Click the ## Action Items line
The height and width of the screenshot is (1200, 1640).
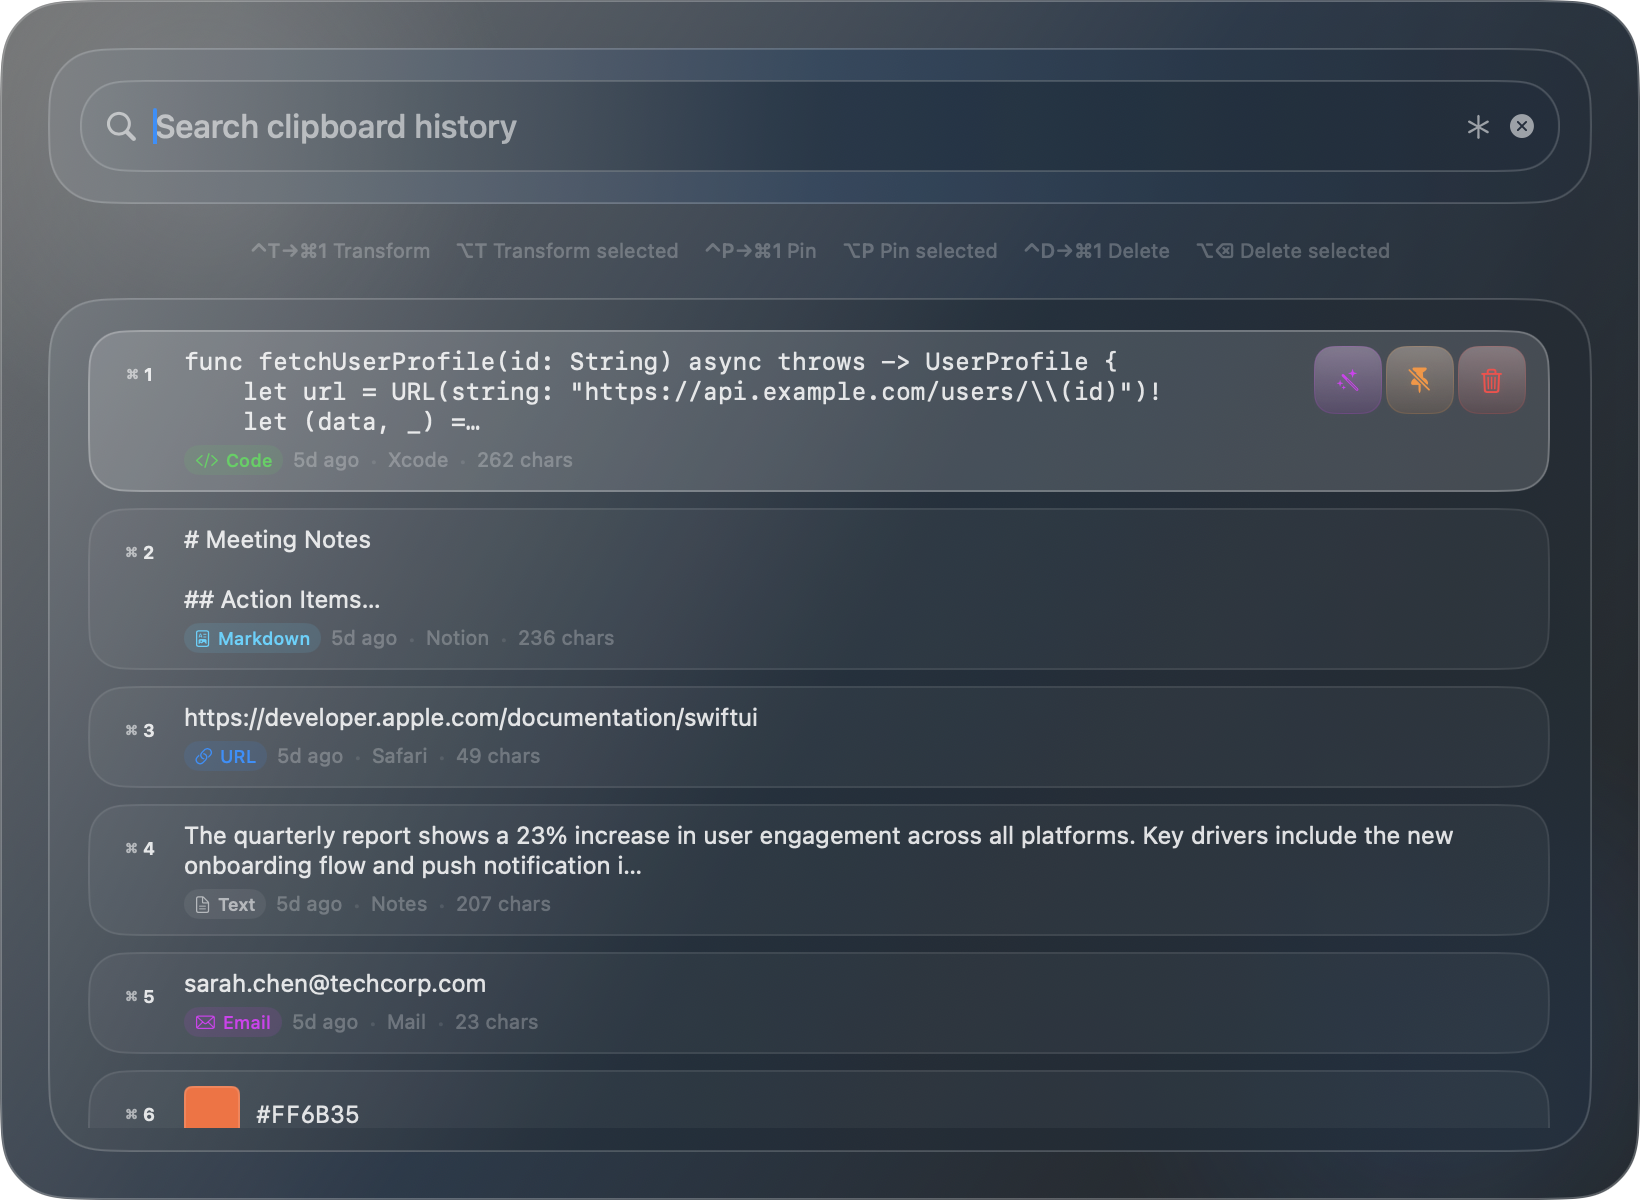(282, 600)
